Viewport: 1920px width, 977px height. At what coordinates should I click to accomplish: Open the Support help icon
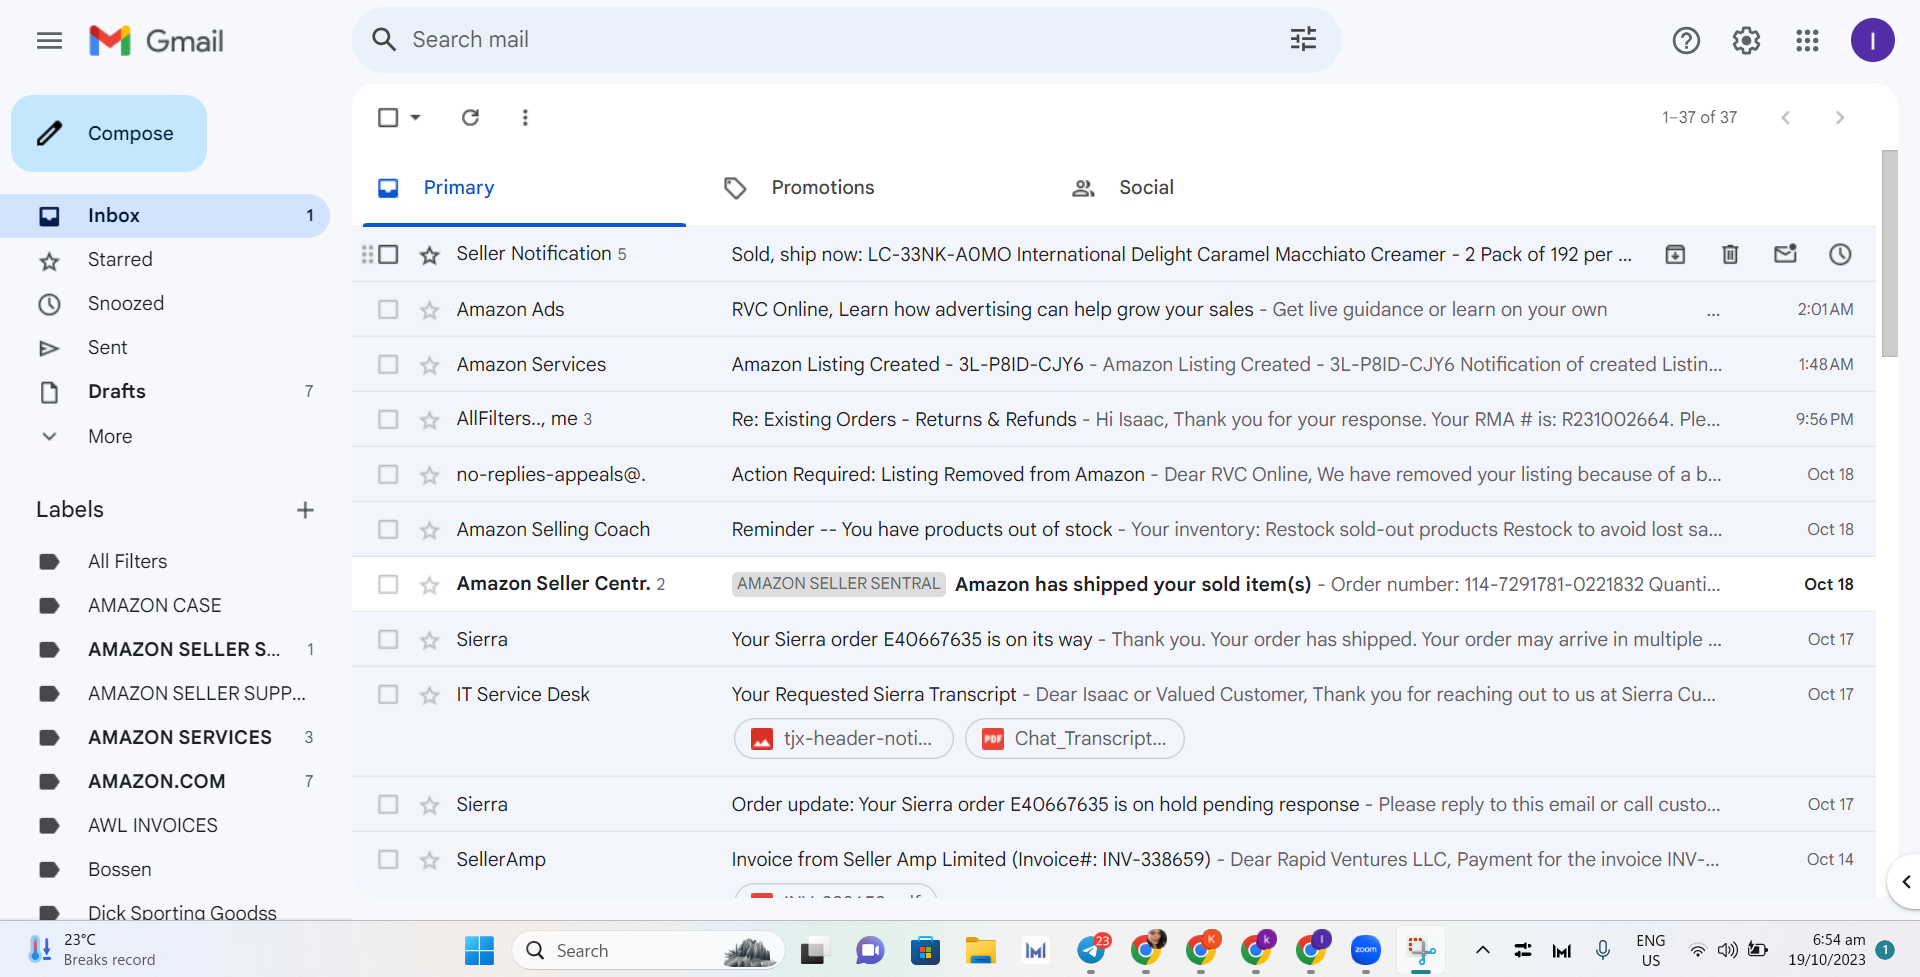click(1686, 40)
